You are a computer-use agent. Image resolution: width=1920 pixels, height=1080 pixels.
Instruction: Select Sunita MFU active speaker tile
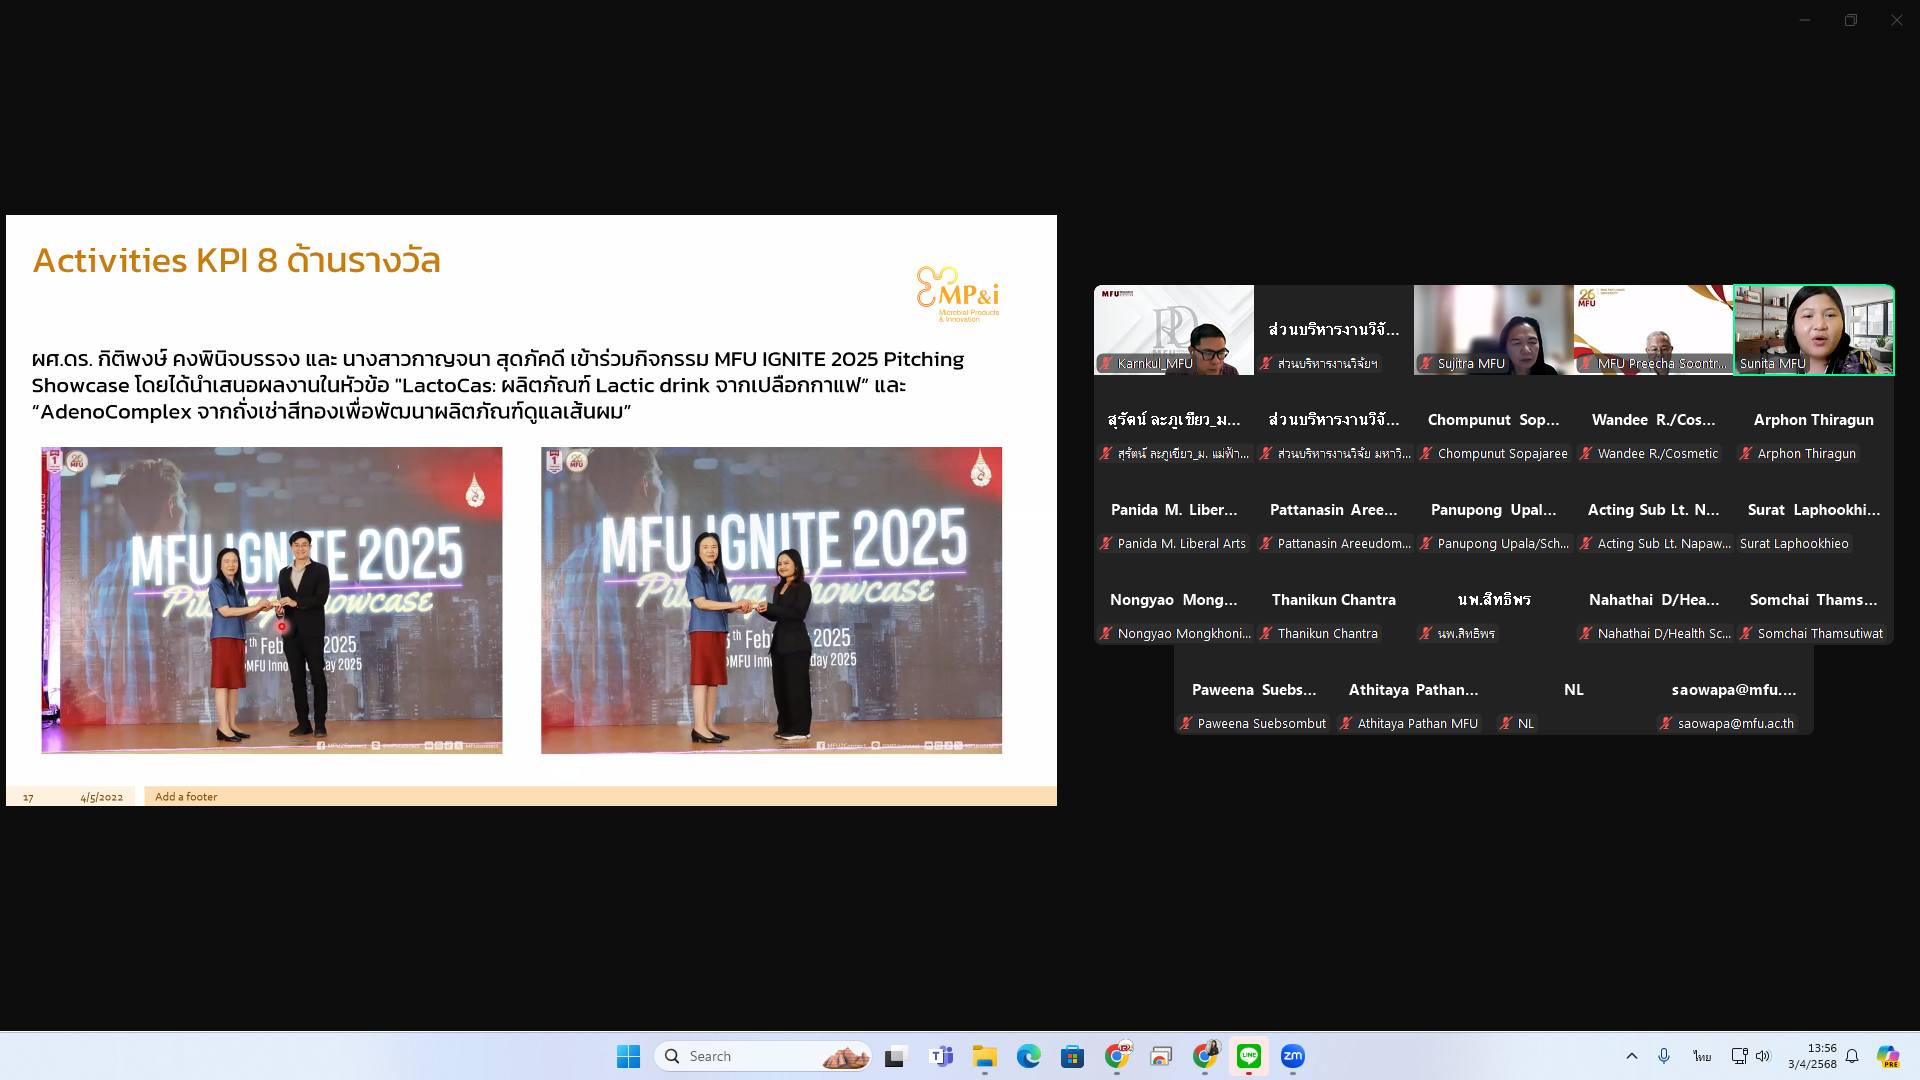1814,330
